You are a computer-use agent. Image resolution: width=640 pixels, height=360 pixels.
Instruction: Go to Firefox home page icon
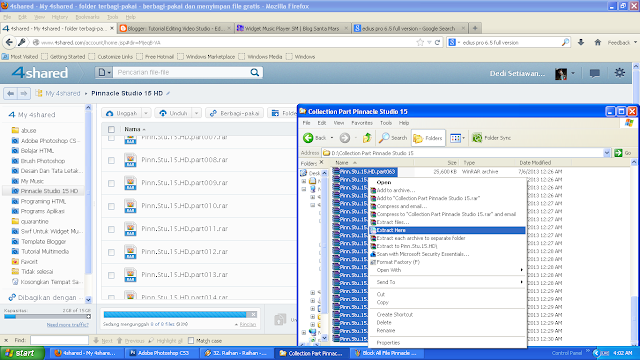pos(598,42)
